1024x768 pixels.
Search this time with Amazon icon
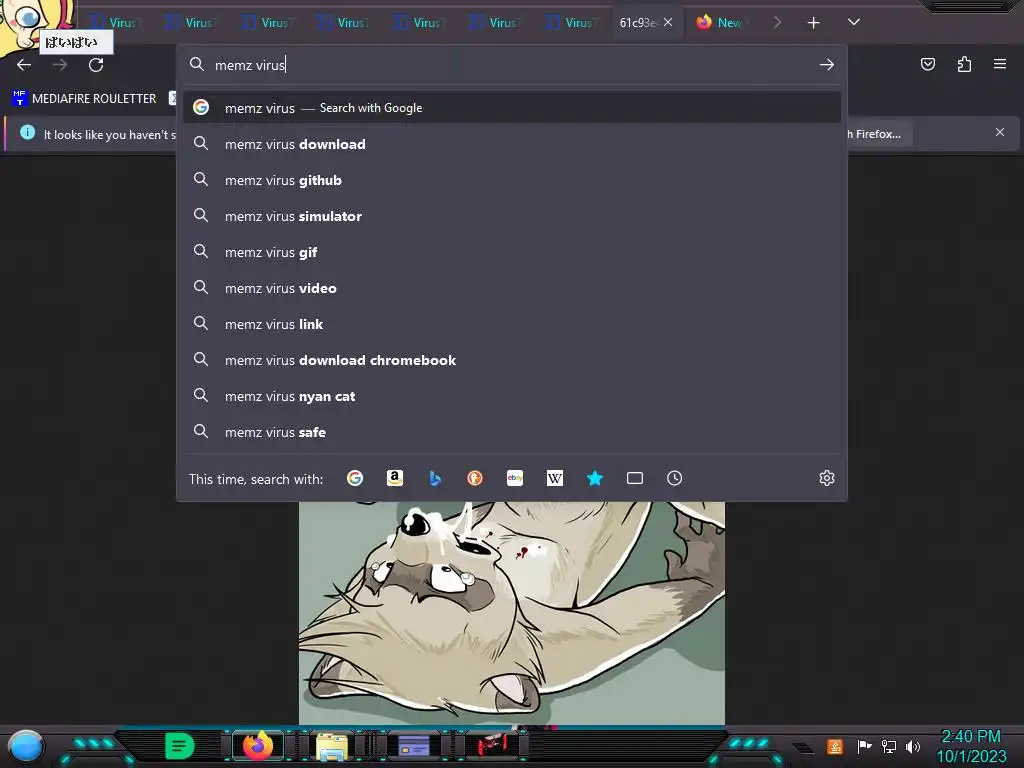(x=394, y=478)
